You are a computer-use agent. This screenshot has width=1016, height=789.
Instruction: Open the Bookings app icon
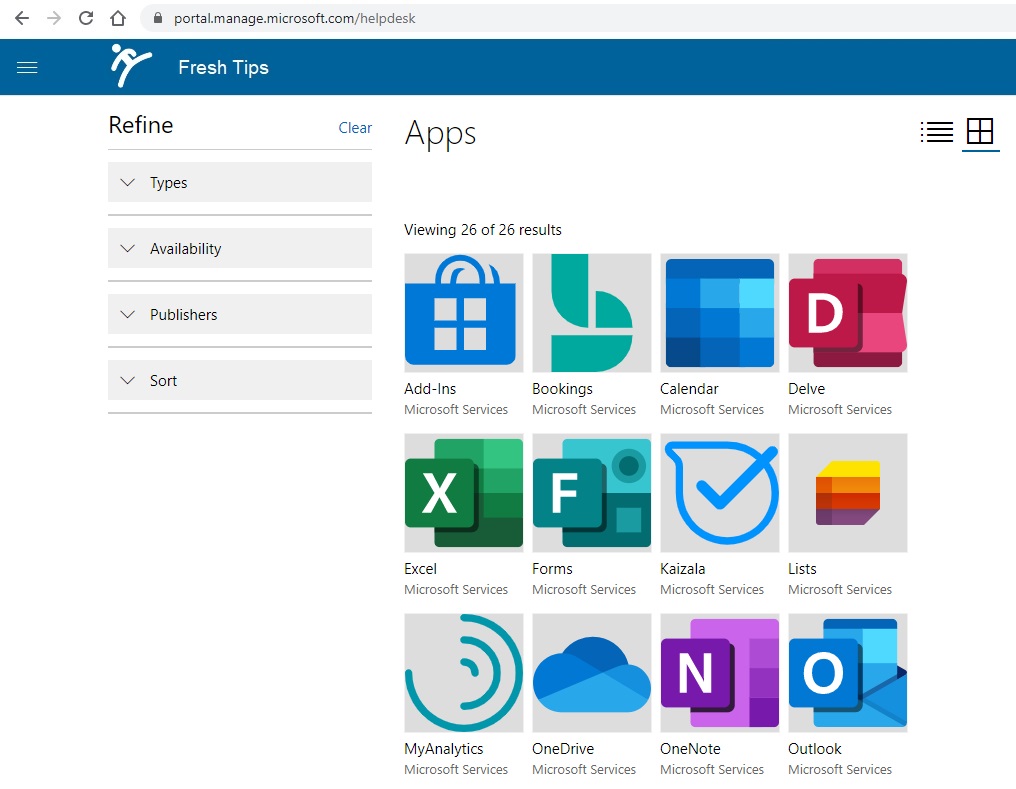592,313
